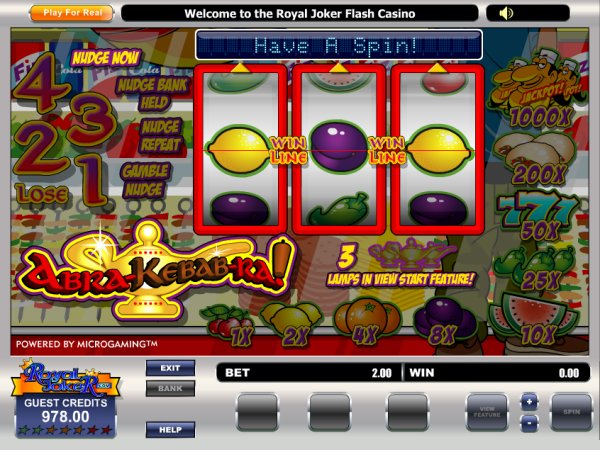This screenshot has width=600, height=450.
Task: Click the 777 50x paytable symbol
Action: 539,216
